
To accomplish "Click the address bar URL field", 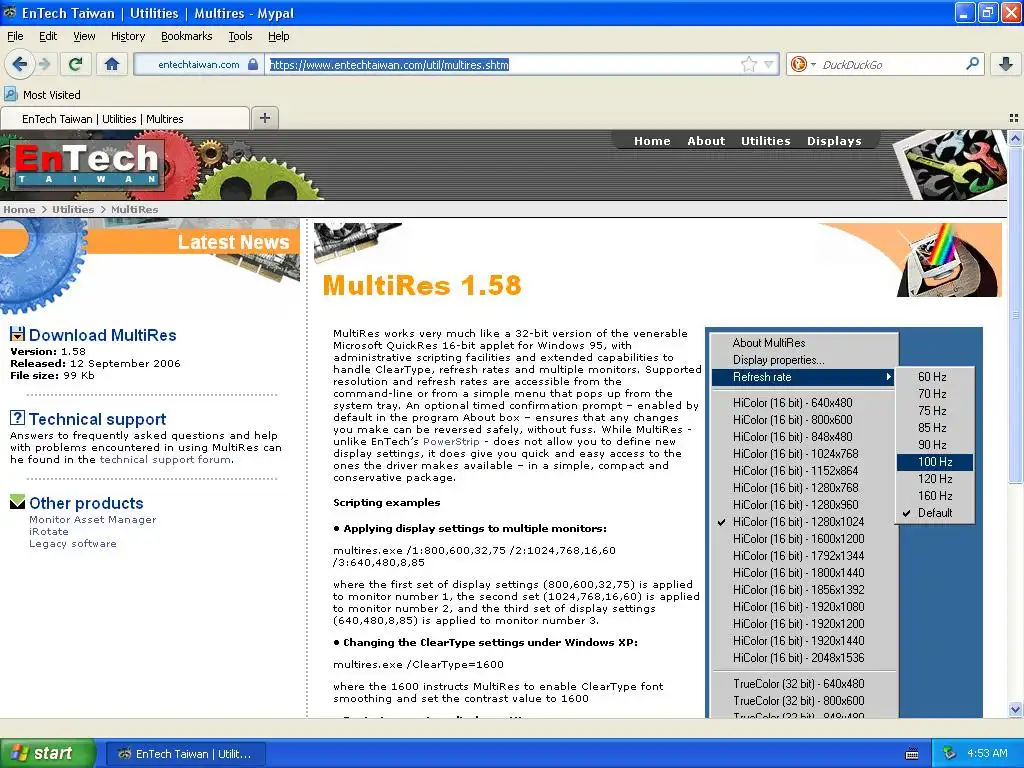I will (x=503, y=65).
